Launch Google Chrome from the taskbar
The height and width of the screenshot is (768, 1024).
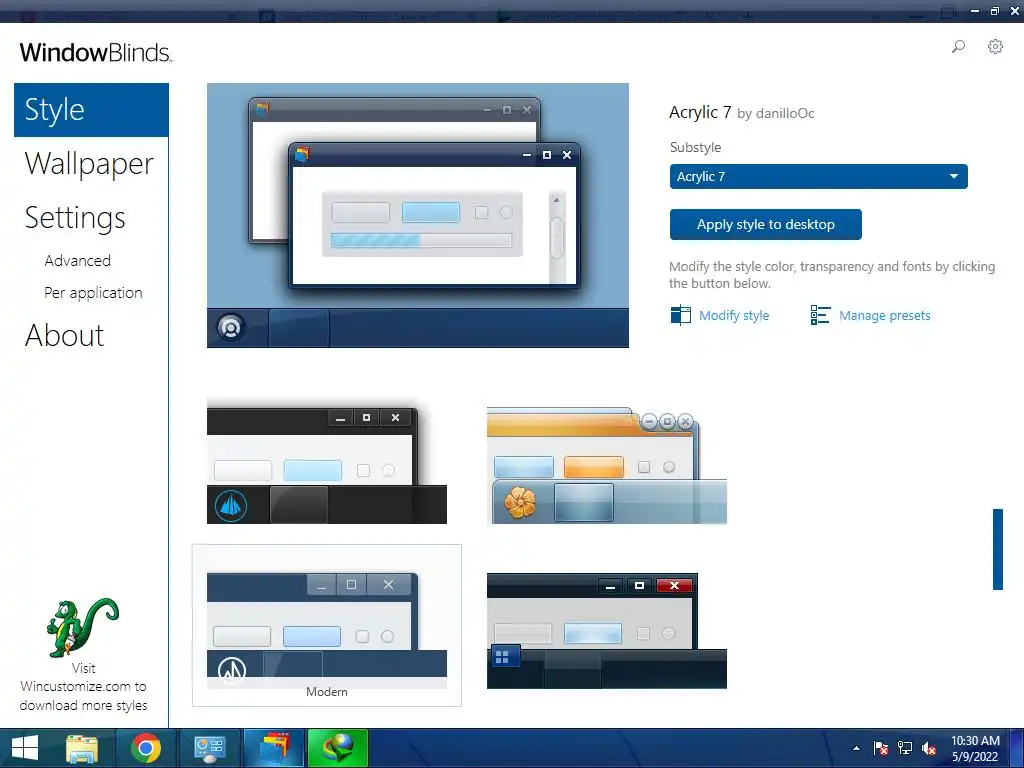click(x=146, y=748)
